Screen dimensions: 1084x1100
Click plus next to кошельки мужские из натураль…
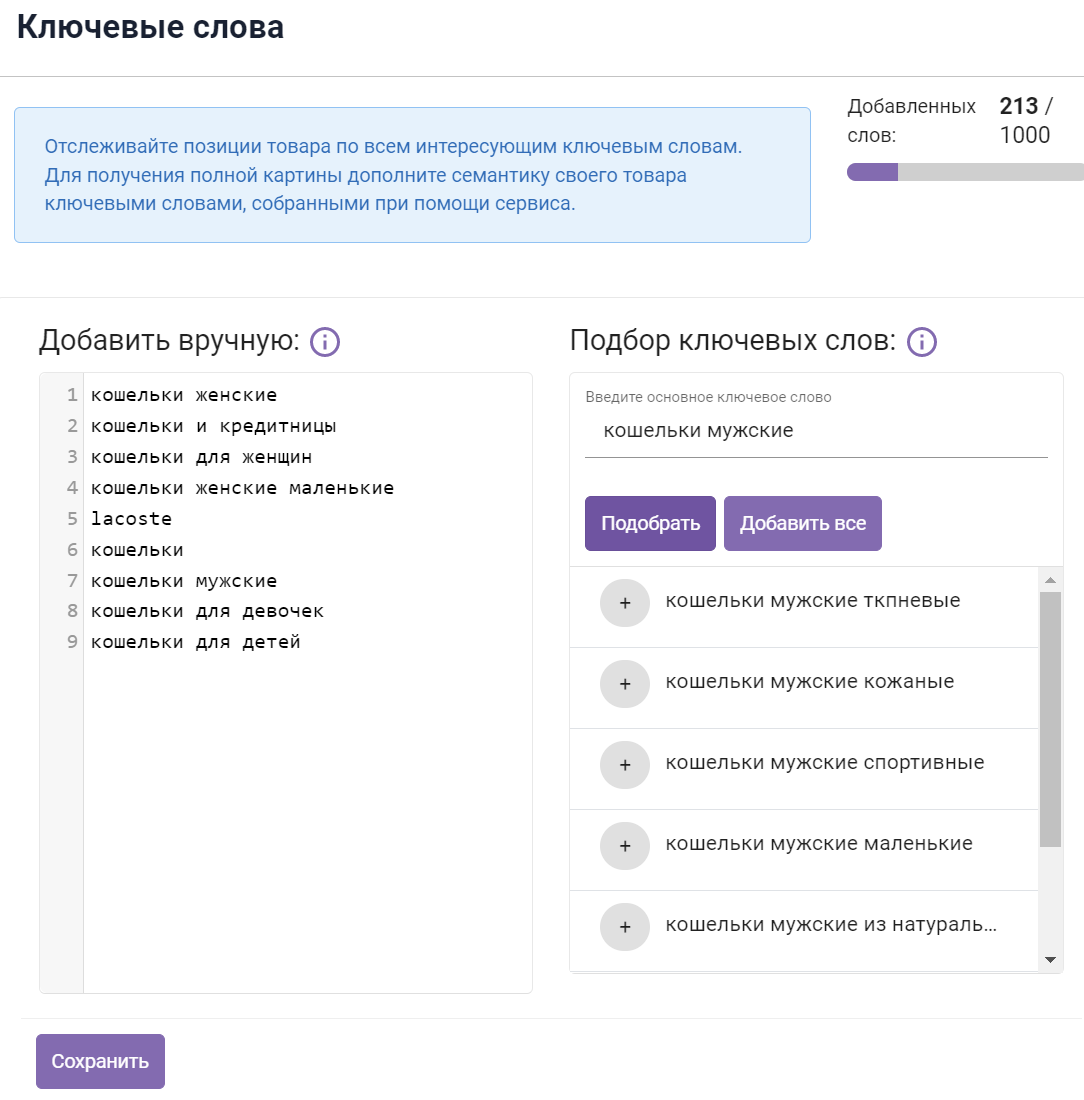click(x=625, y=927)
